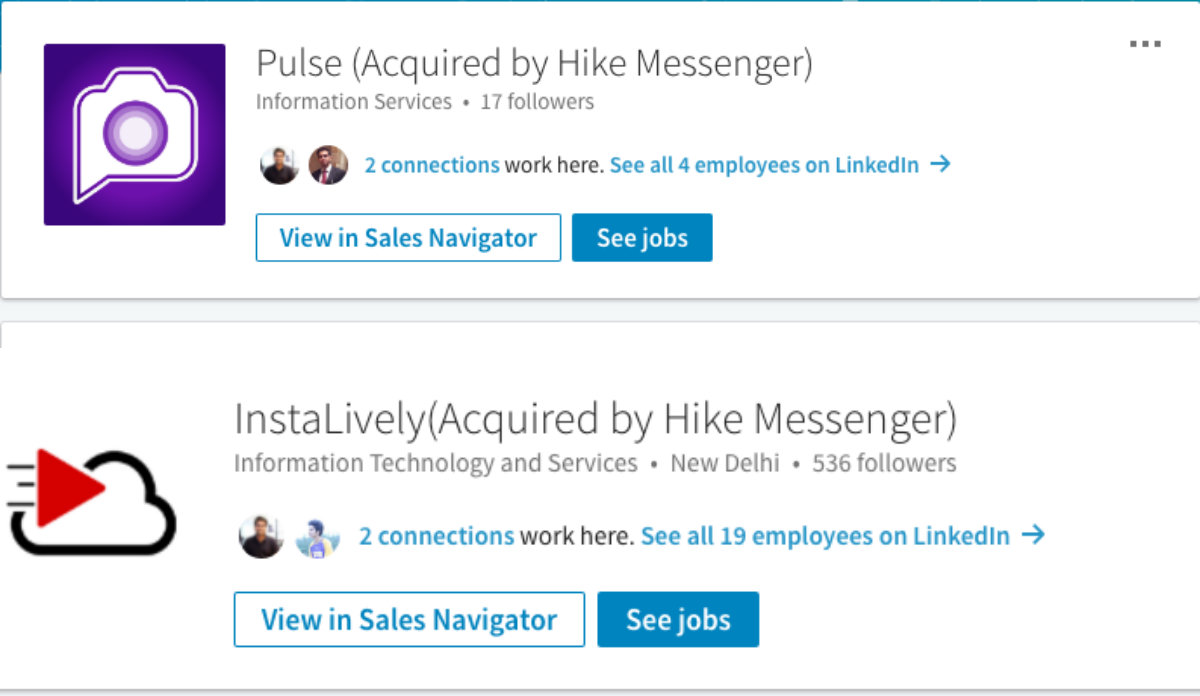Click first connection avatar under Pulse
This screenshot has height=696, width=1200.
pos(280,165)
